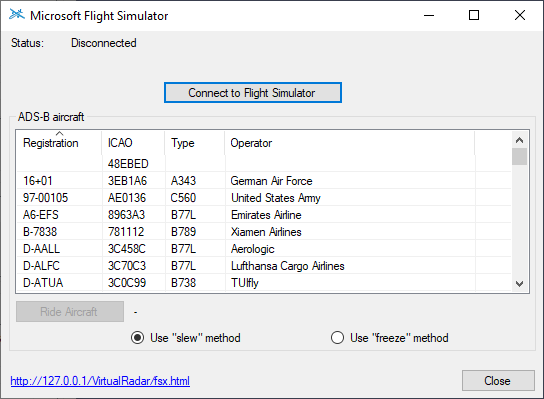Click the Close button

tap(498, 381)
